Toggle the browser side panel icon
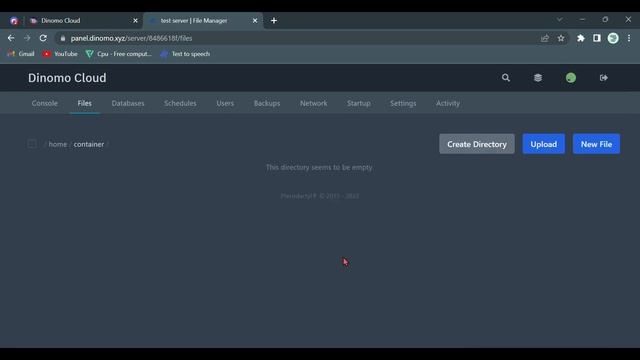Viewport: 640px width, 360px height. pos(597,38)
